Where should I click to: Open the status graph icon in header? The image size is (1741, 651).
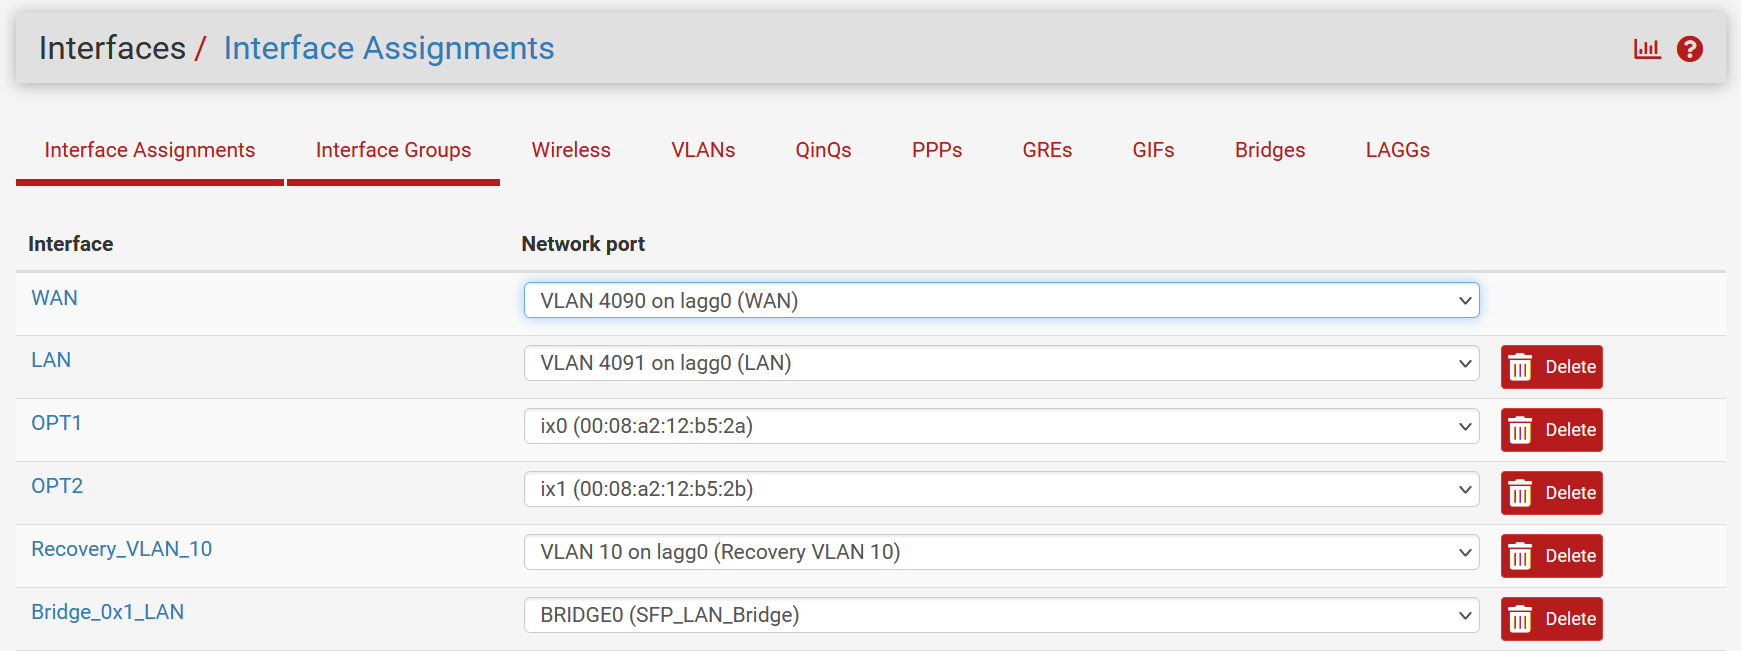click(x=1647, y=49)
